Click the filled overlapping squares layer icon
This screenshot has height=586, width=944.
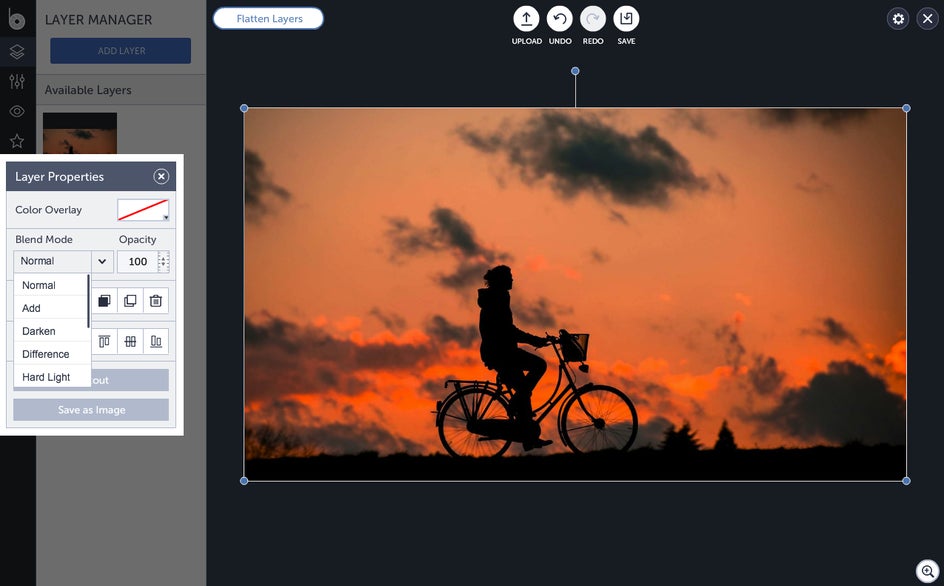click(x=104, y=301)
